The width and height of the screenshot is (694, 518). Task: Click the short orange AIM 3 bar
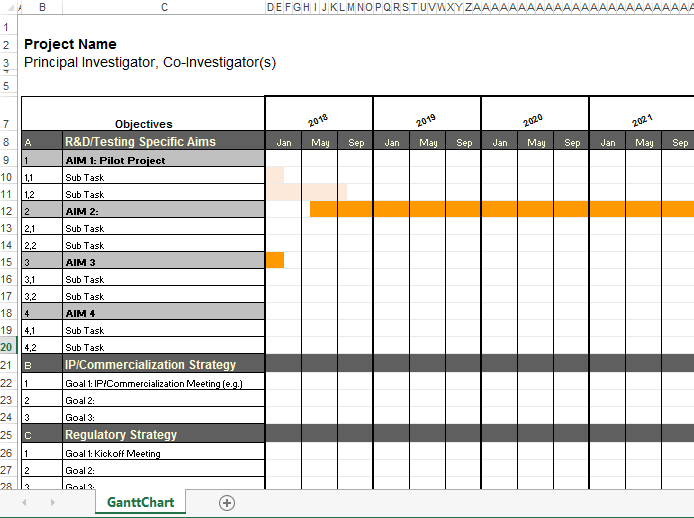click(275, 260)
